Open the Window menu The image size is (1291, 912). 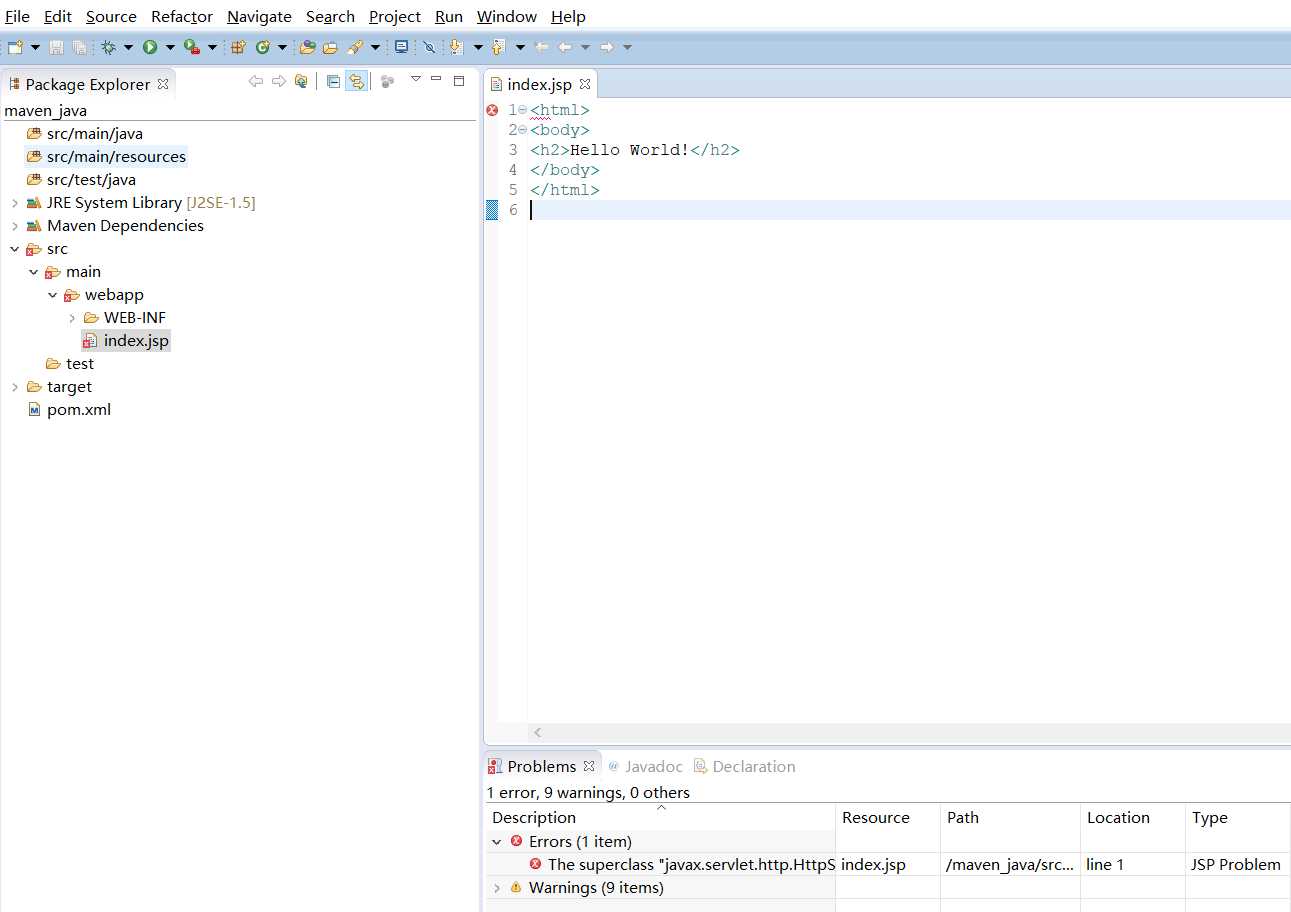point(507,16)
